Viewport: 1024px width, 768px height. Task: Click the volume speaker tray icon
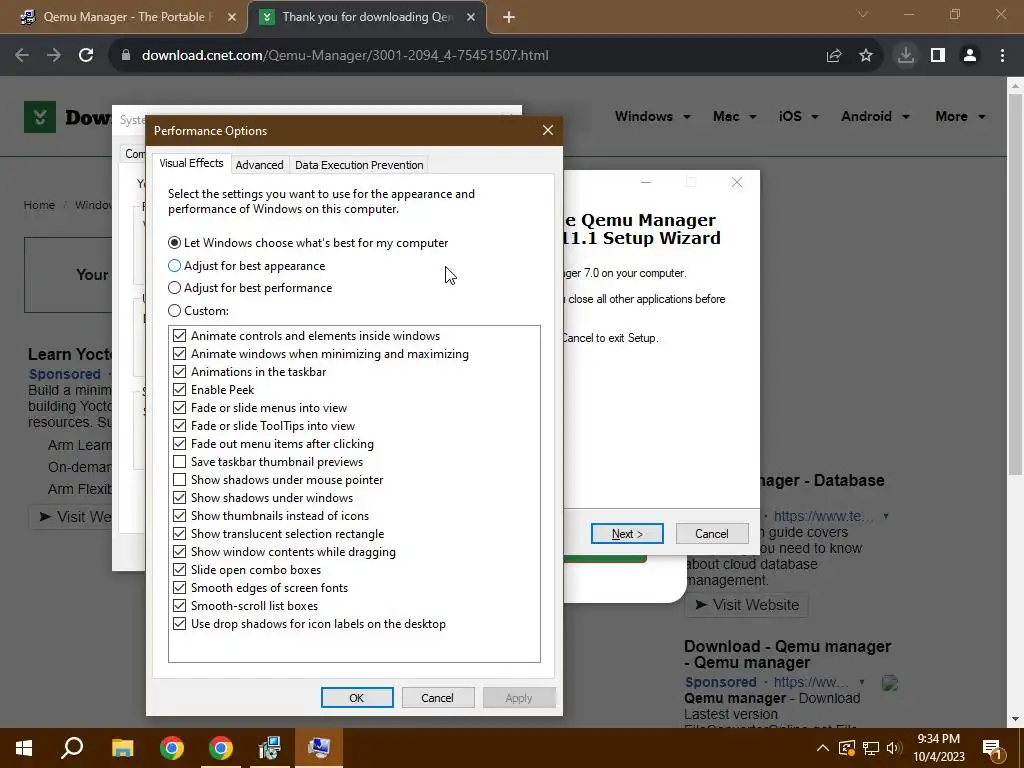tap(894, 748)
